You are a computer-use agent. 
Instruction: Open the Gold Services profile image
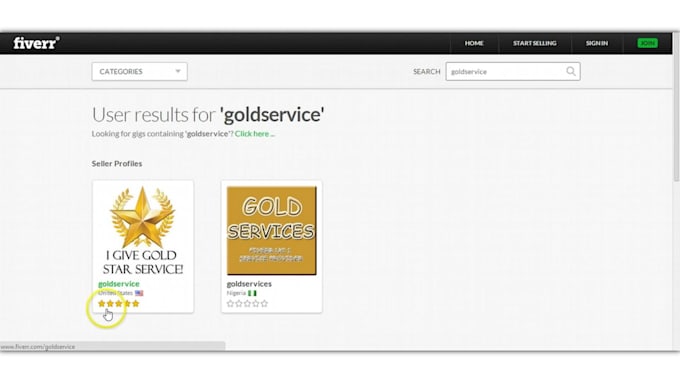(271, 230)
